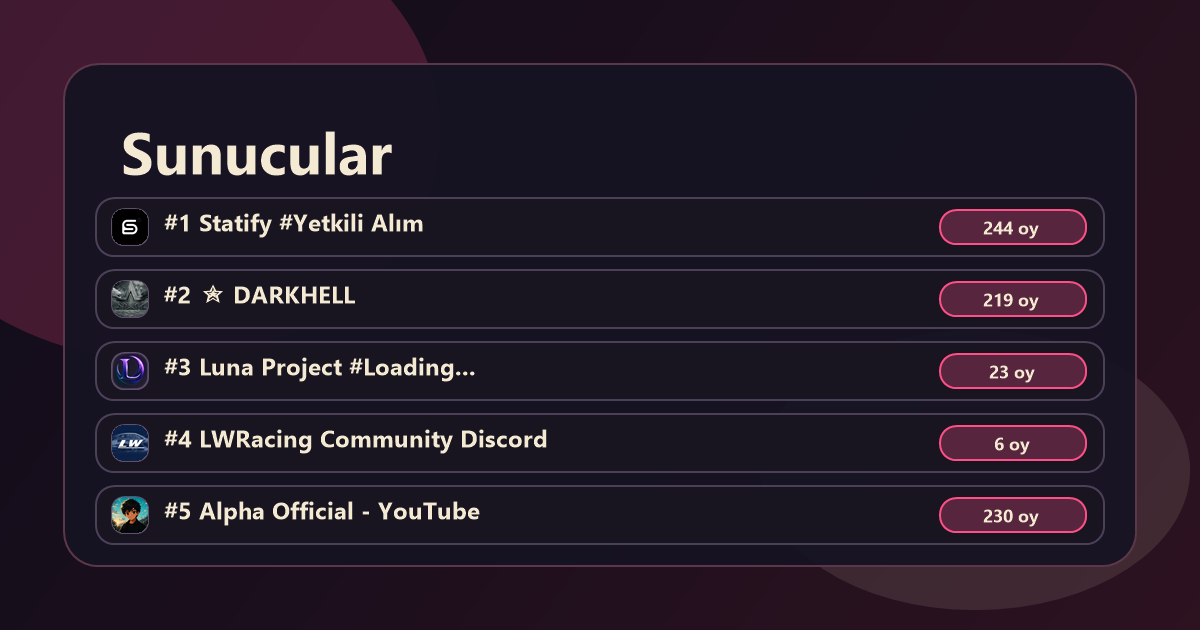1200x630 pixels.
Task: Select the 219 oy vote badge
Action: coord(1013,299)
